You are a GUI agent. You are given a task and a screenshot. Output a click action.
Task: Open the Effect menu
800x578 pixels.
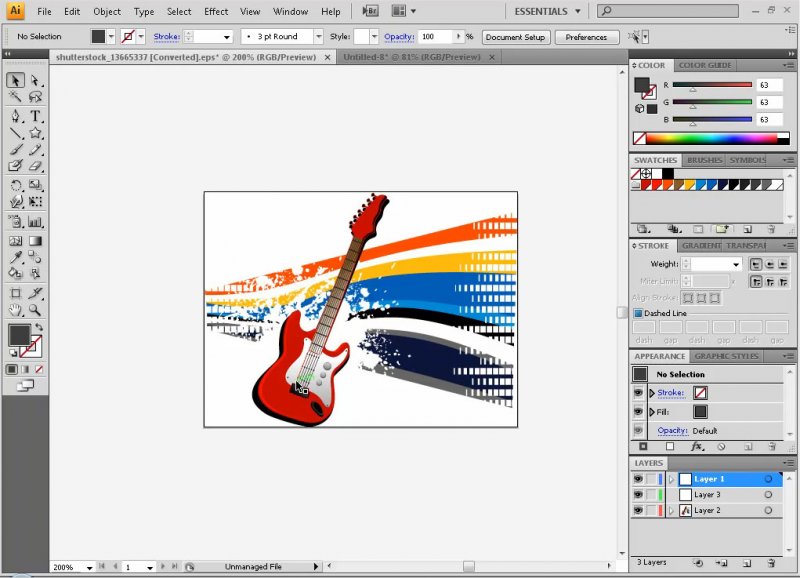(x=216, y=12)
